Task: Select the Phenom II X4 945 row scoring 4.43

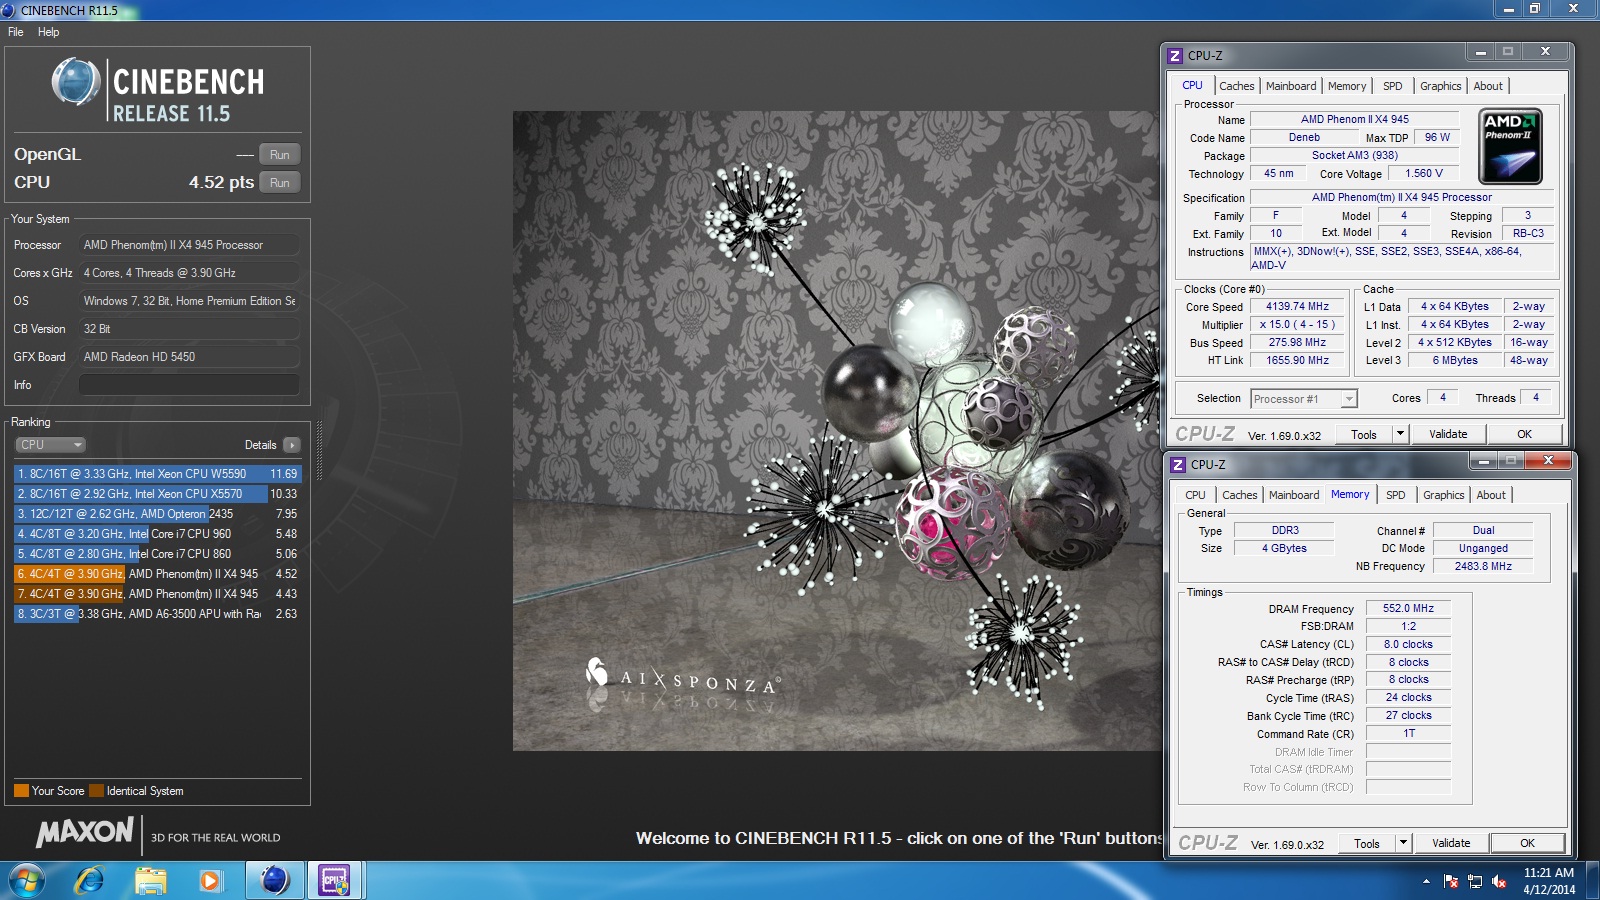Action: tap(158, 594)
